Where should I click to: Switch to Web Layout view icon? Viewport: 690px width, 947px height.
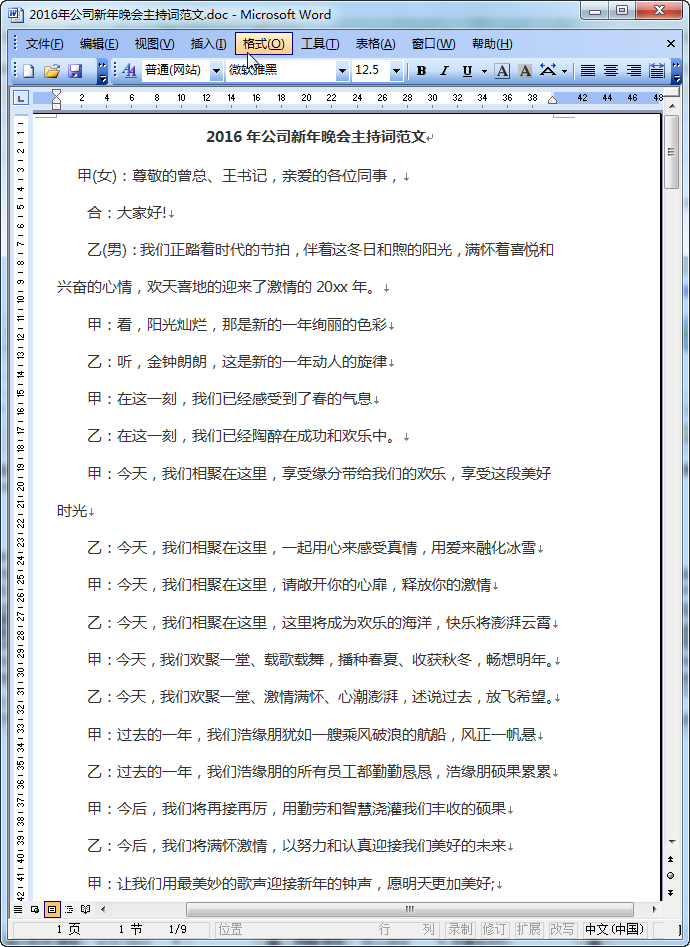click(35, 909)
